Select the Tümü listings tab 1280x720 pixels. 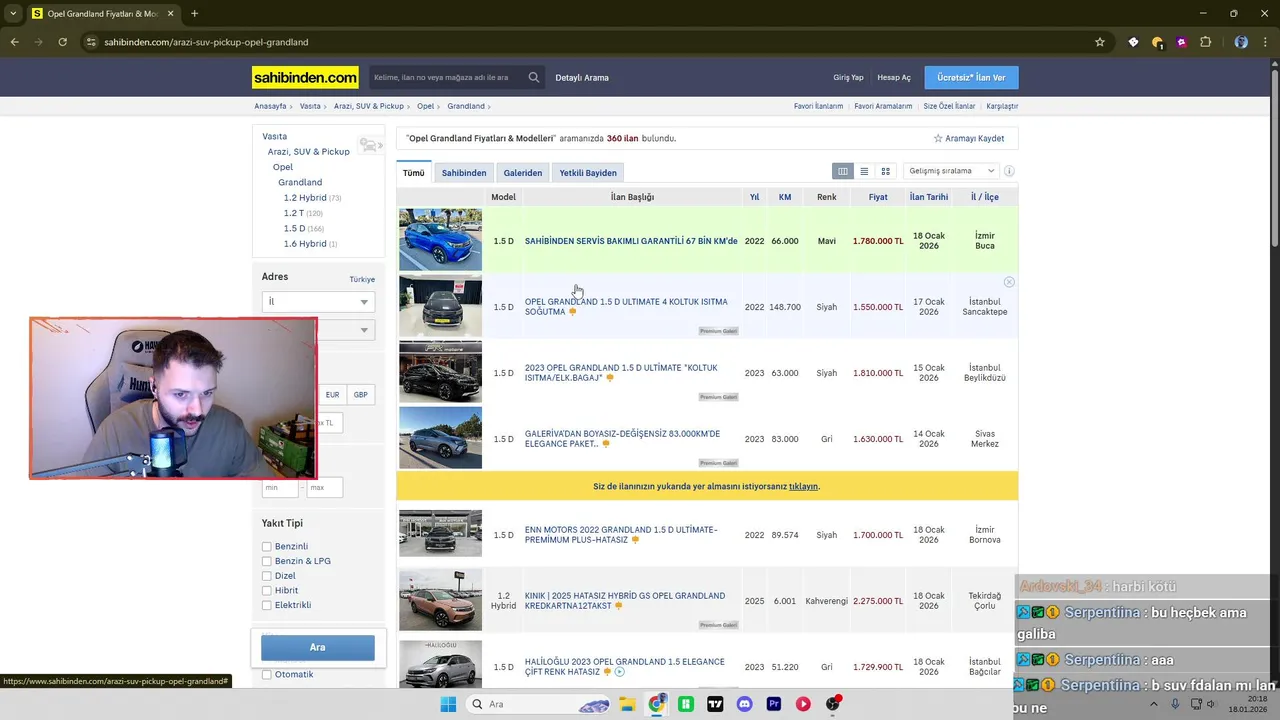click(x=414, y=173)
